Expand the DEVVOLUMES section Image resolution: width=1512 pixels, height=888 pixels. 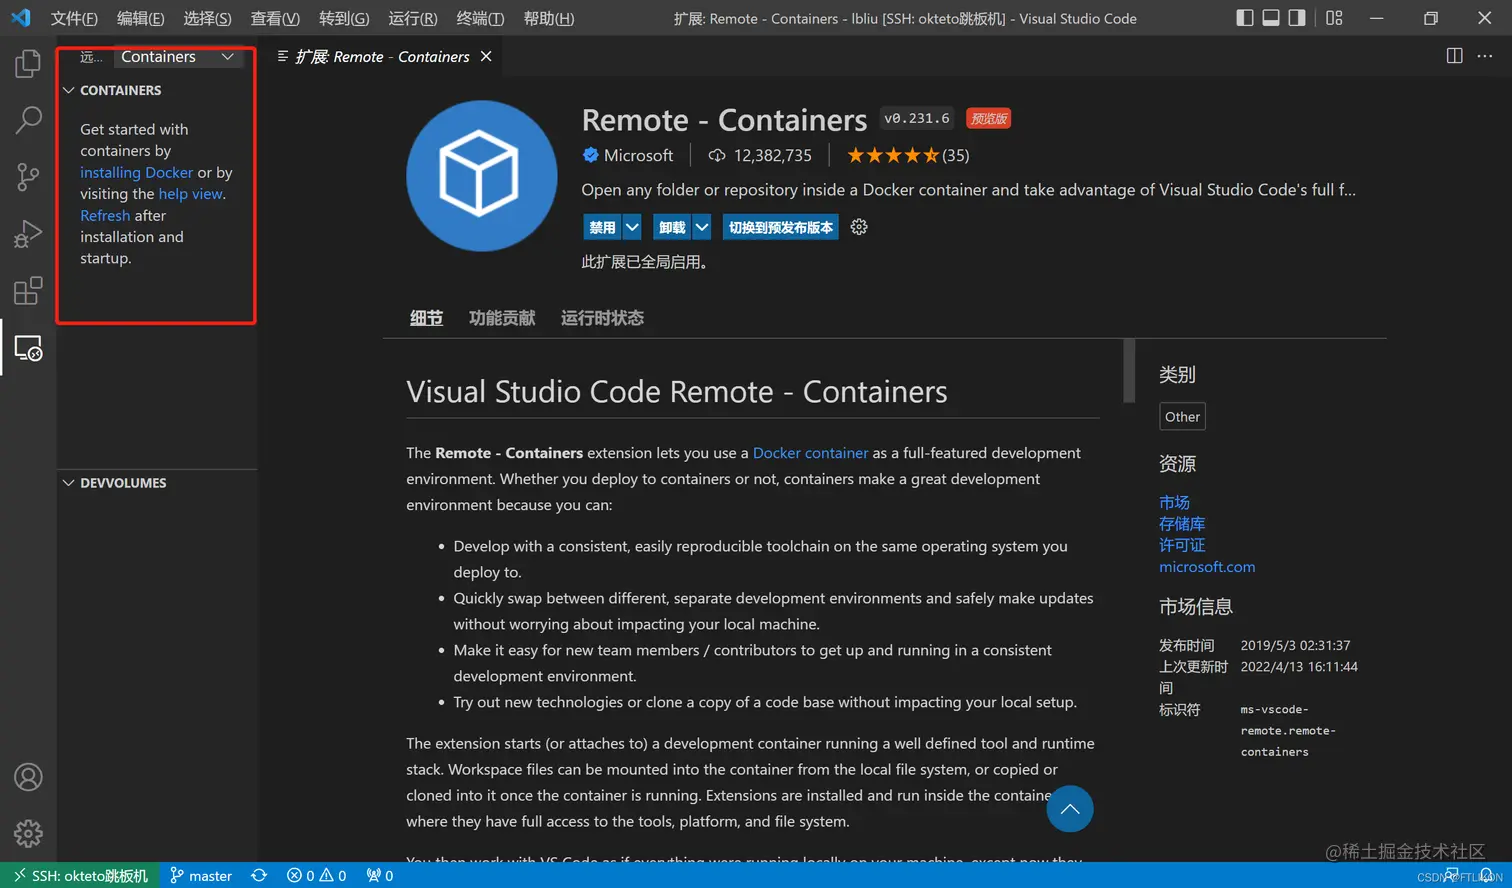click(x=122, y=482)
